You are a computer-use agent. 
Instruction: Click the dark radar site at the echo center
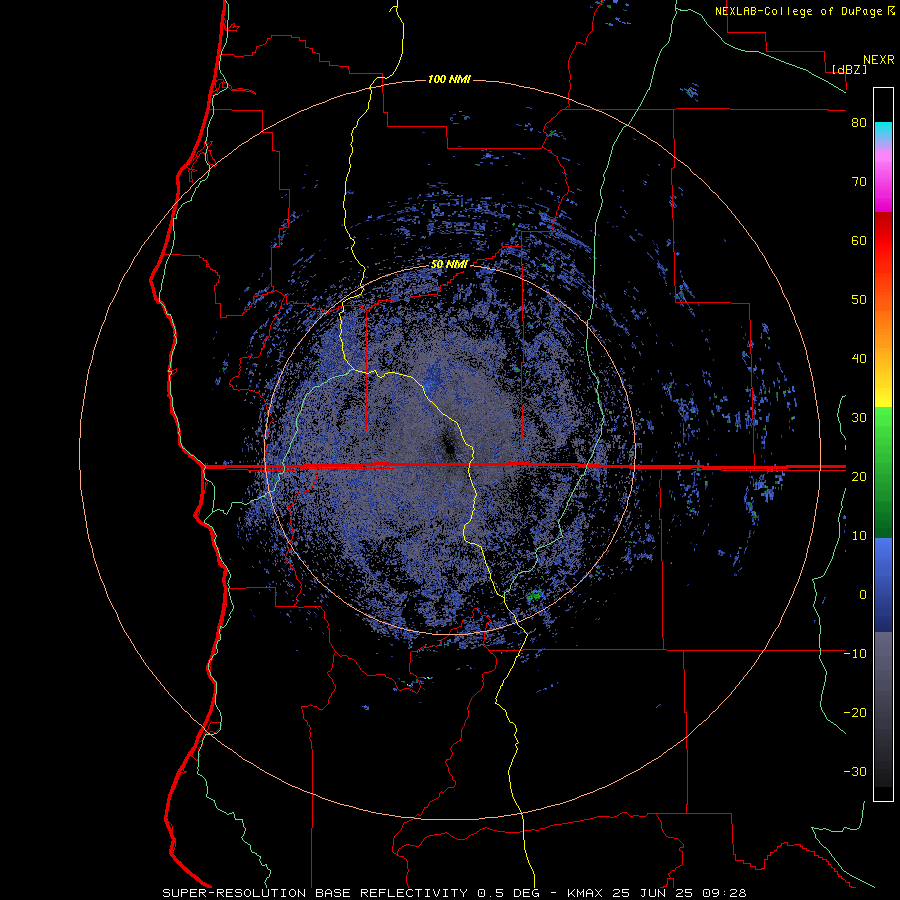point(447,444)
